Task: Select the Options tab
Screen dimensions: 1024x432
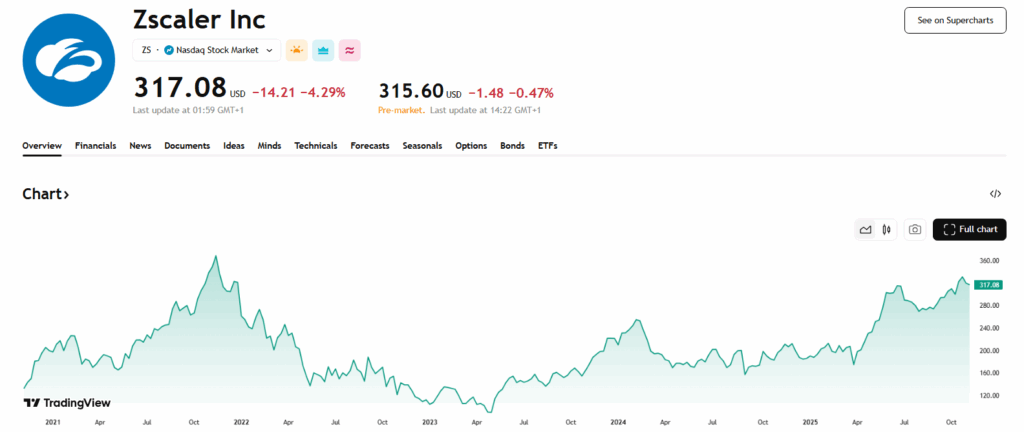Action: click(x=470, y=146)
